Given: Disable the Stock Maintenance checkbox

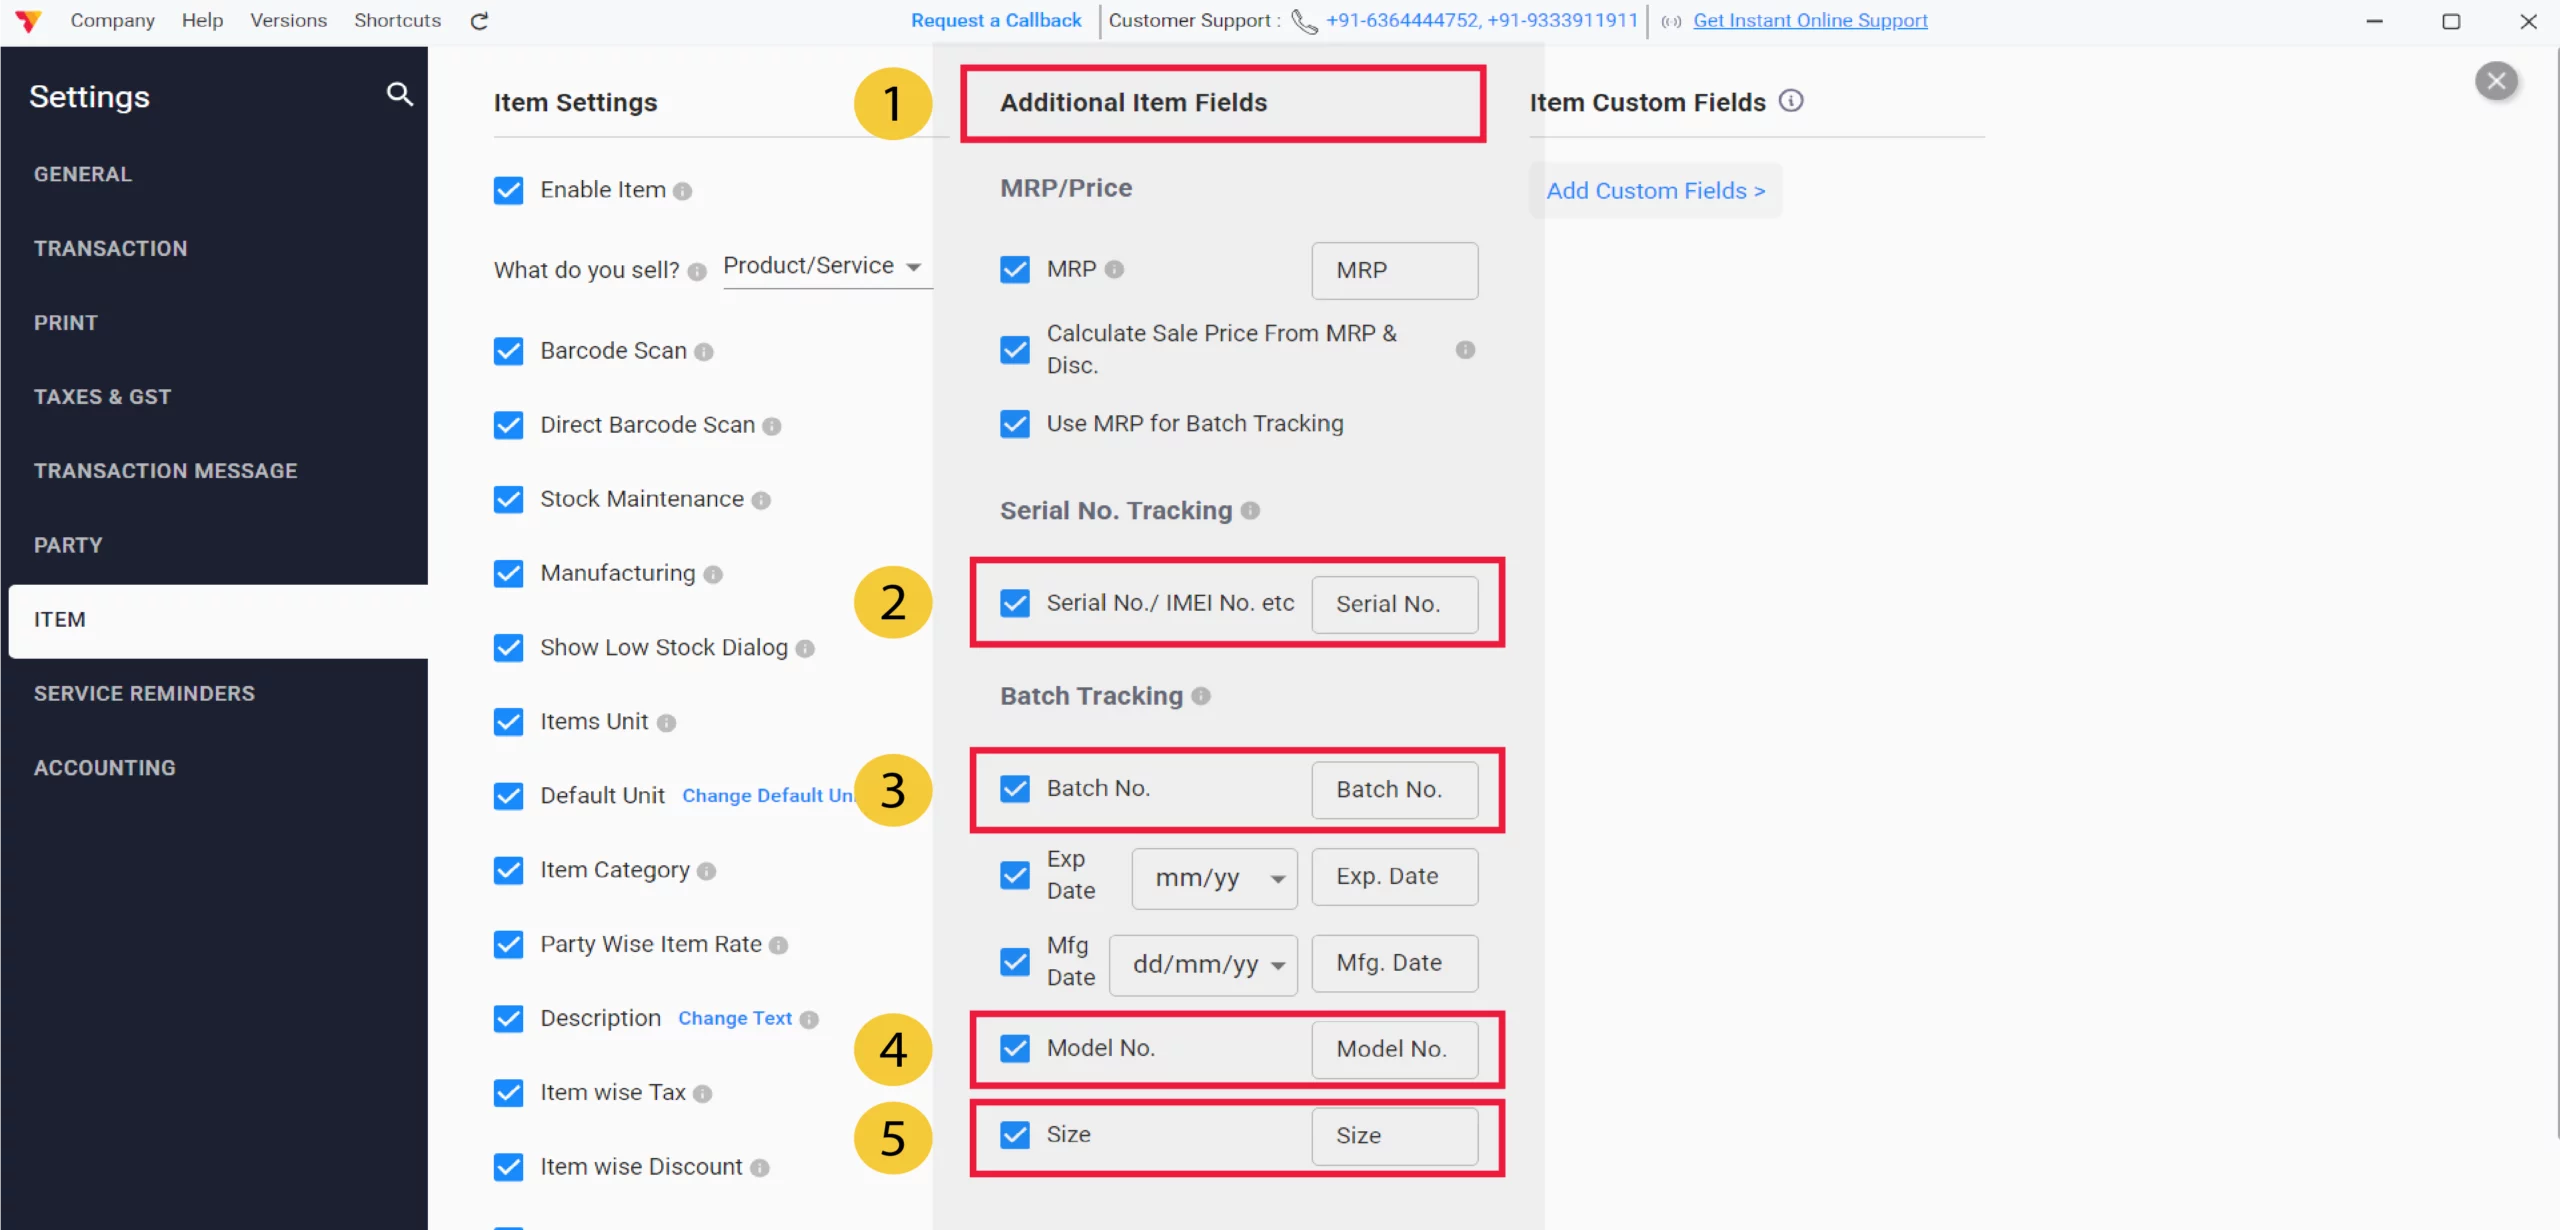Looking at the screenshot, I should tap(509, 500).
